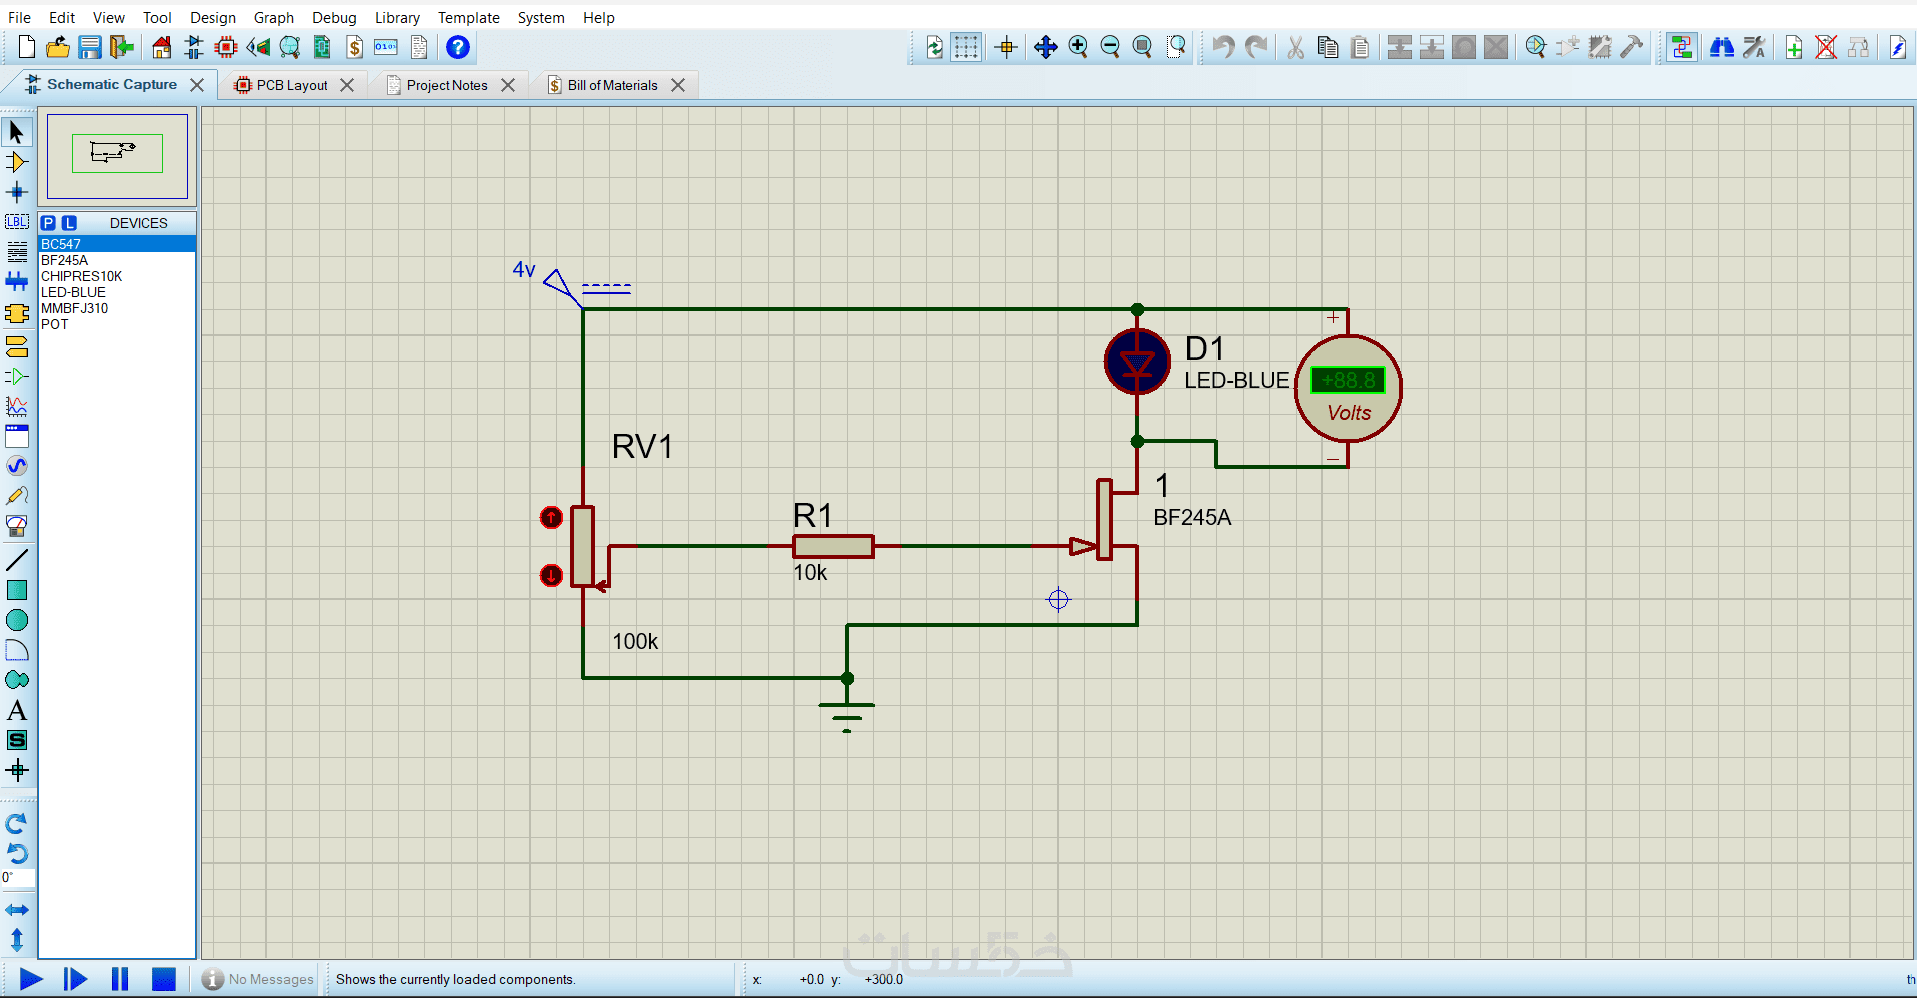Select the 2D text 'A' tool
Viewport: 1917px width, 998px height.
point(17,710)
